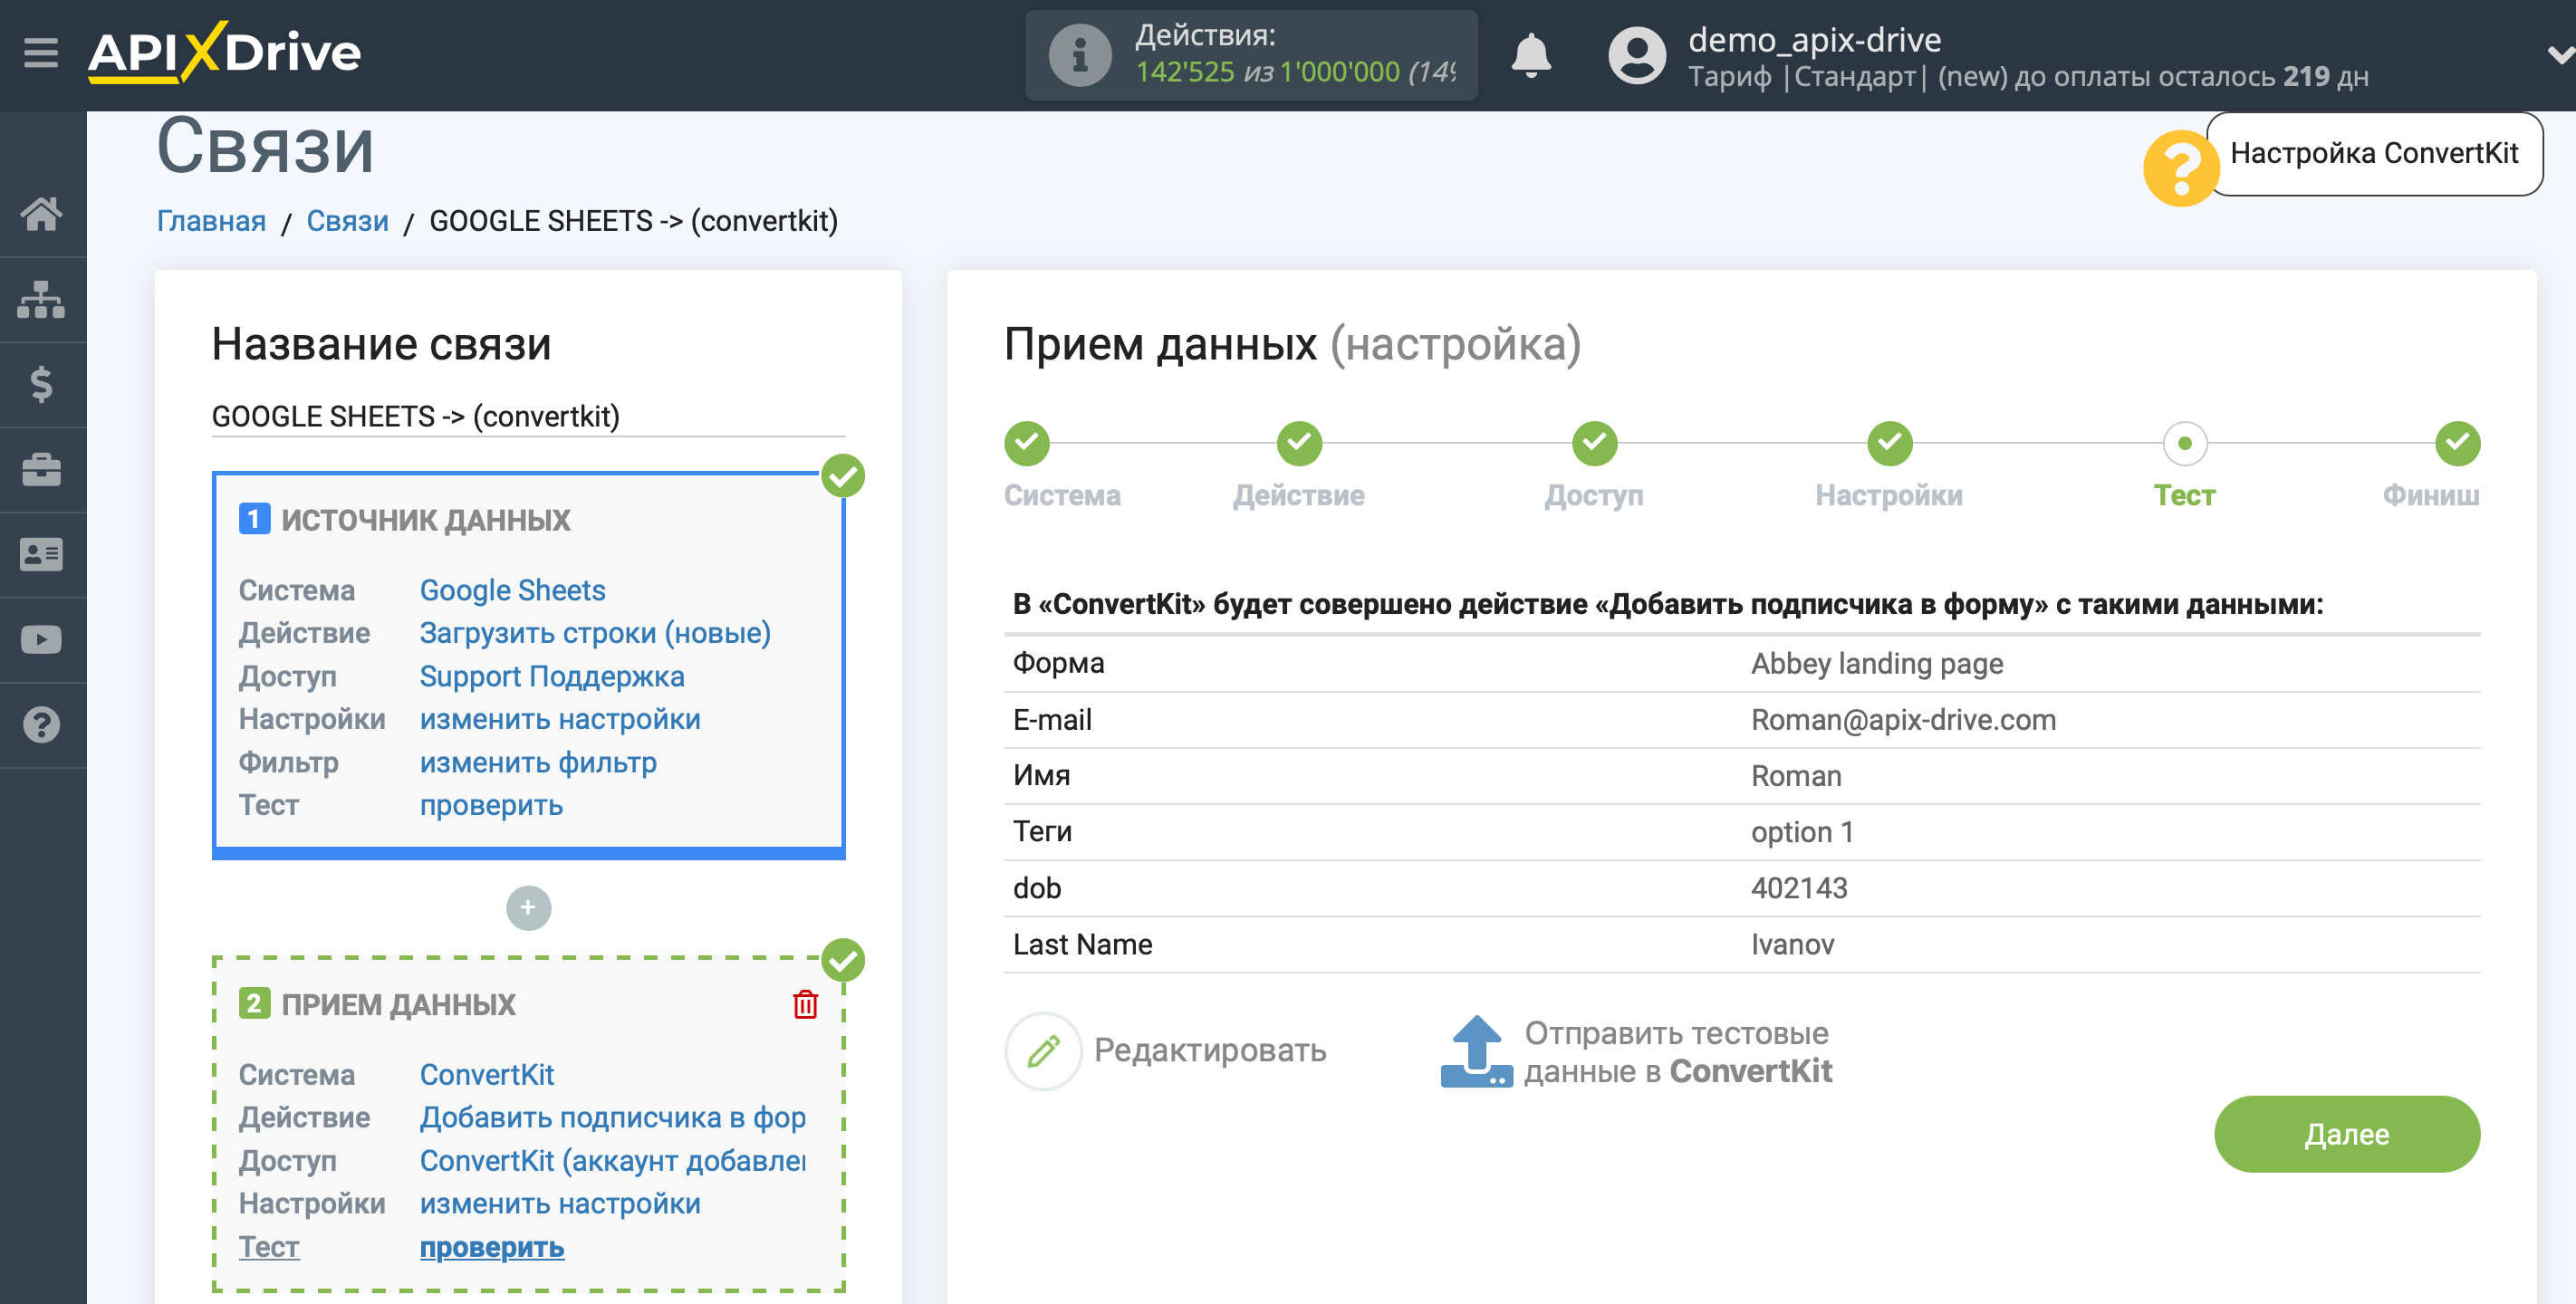This screenshot has width=2576, height=1304.
Task: Go to Связи breadcrumb
Action: coord(347,221)
